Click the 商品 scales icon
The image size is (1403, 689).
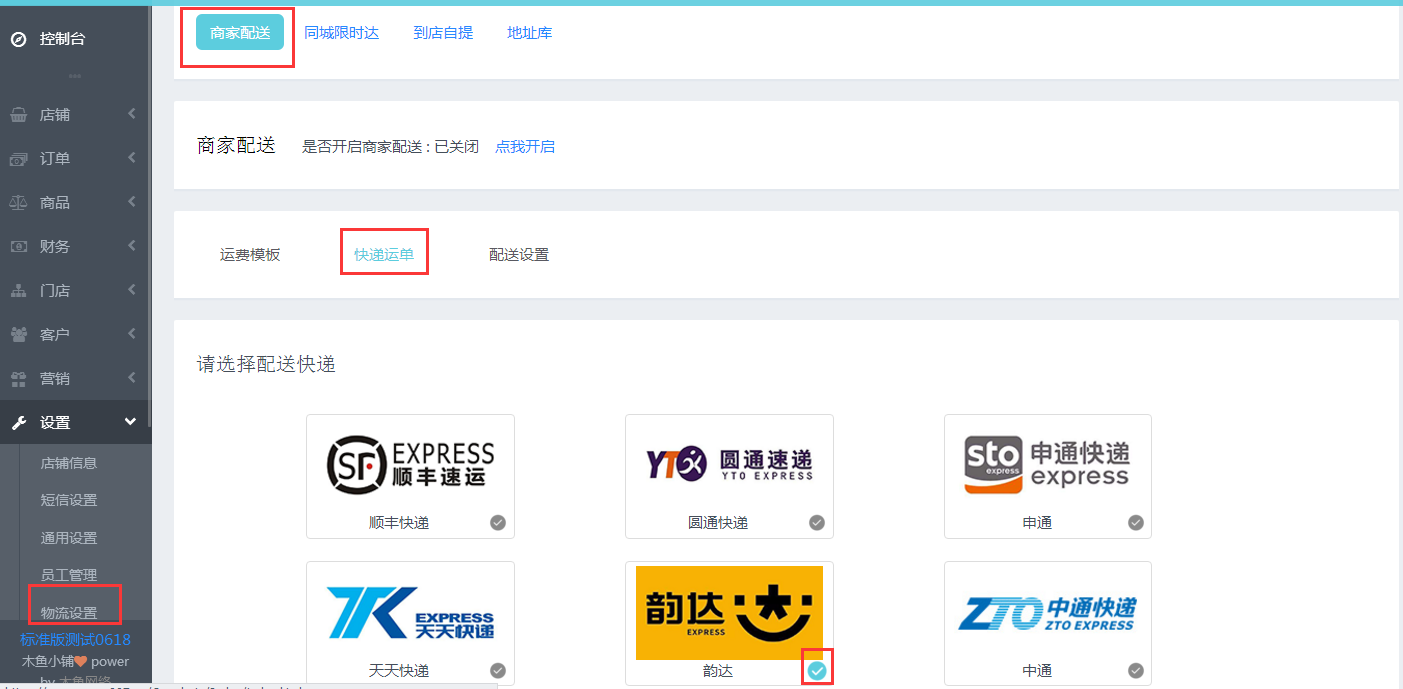tap(18, 203)
